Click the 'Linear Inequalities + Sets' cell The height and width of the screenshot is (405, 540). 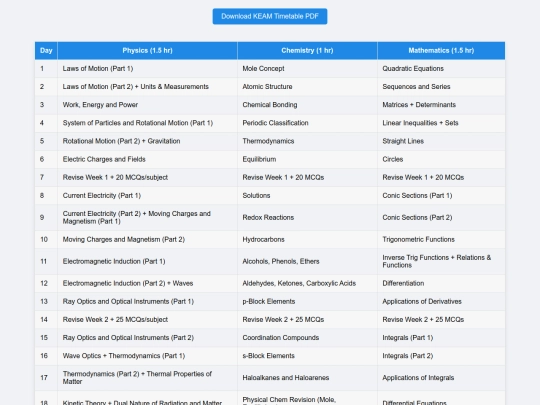click(x=441, y=123)
